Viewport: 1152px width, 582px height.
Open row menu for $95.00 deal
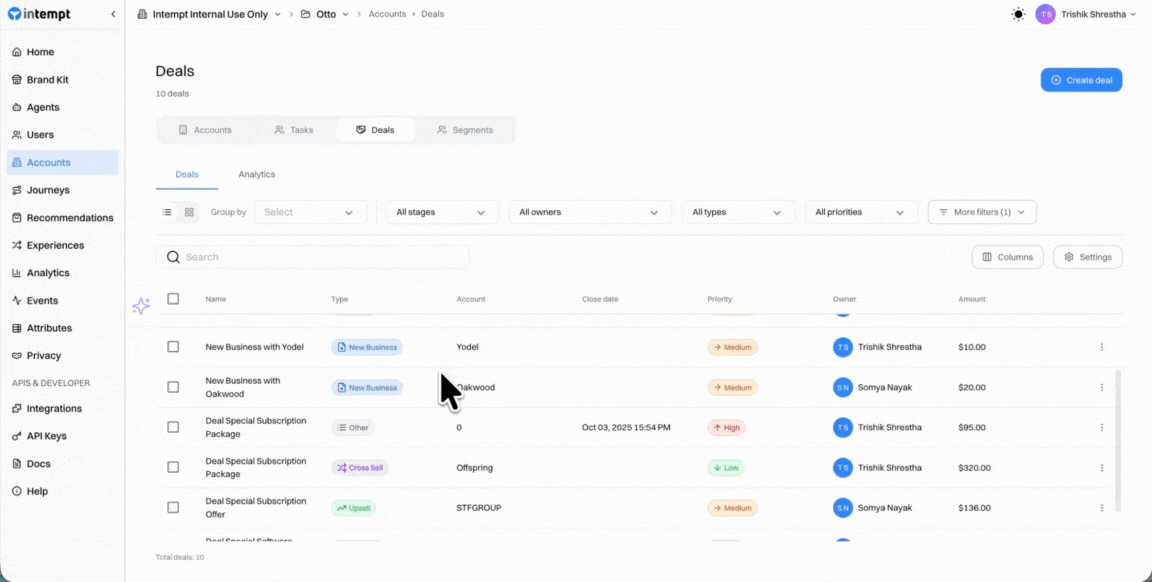pos(1101,427)
